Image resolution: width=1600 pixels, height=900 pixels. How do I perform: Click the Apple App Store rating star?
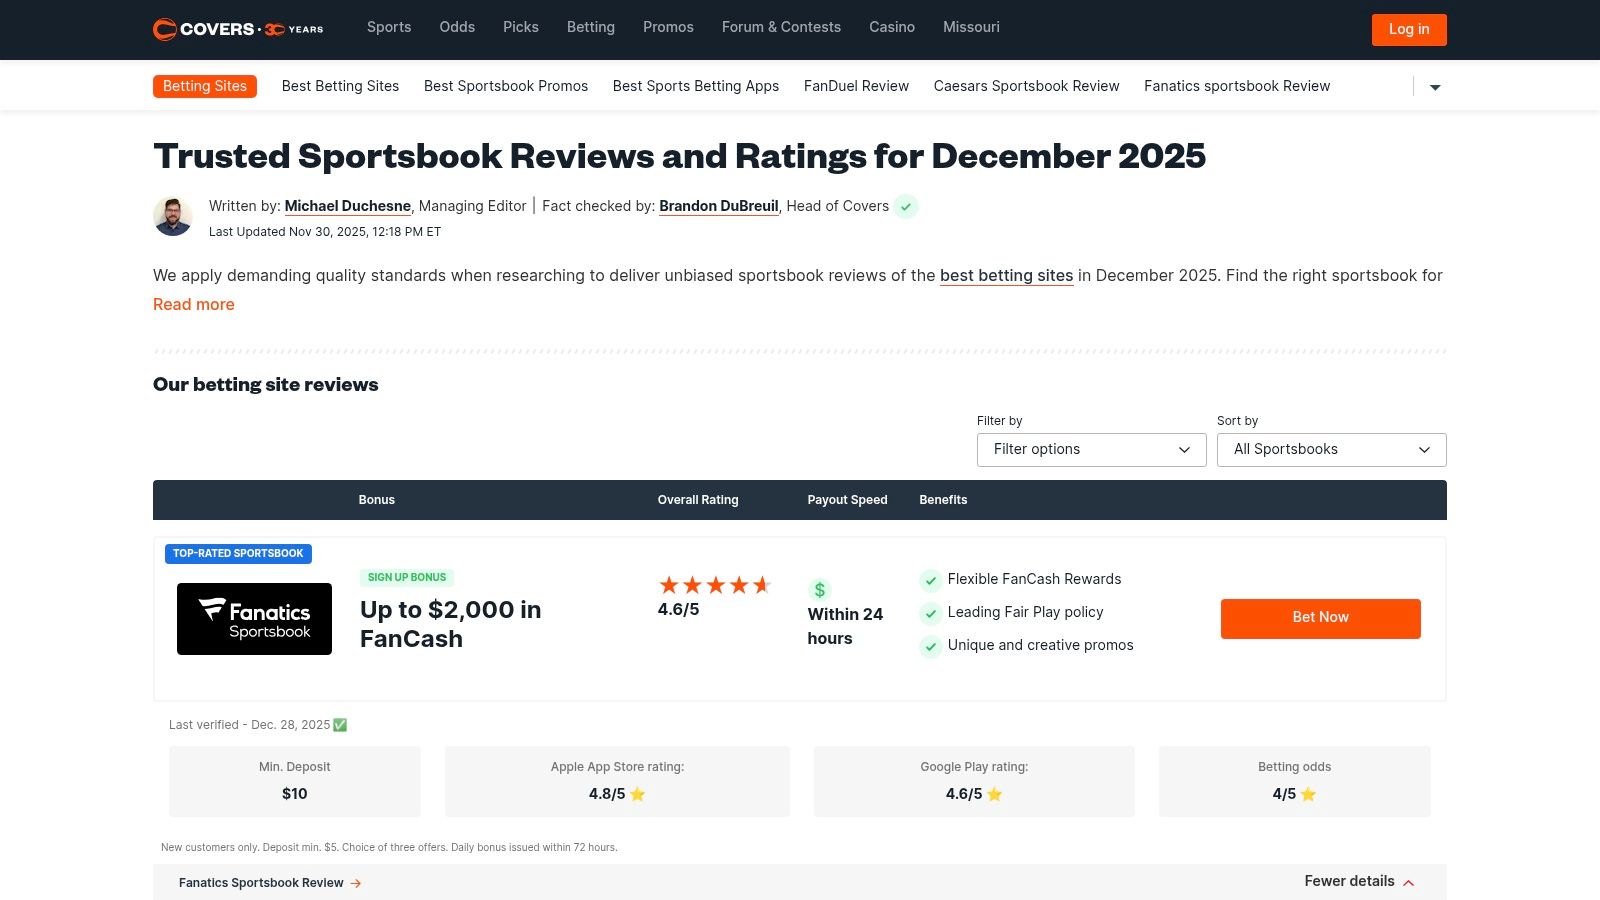(x=638, y=794)
